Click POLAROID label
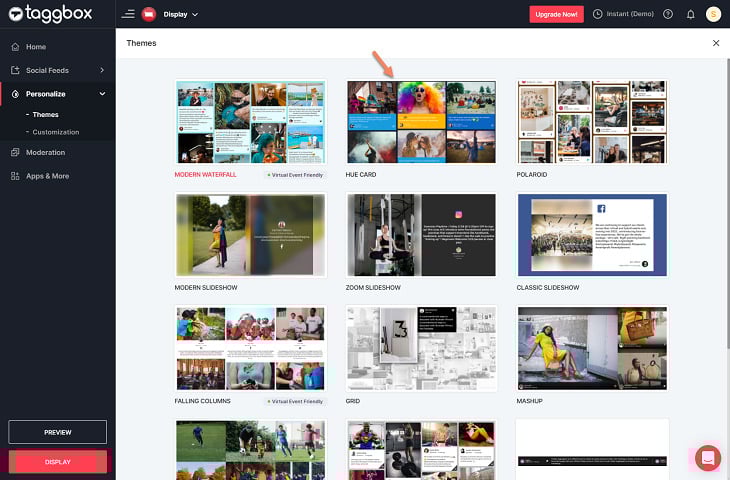 (532, 175)
